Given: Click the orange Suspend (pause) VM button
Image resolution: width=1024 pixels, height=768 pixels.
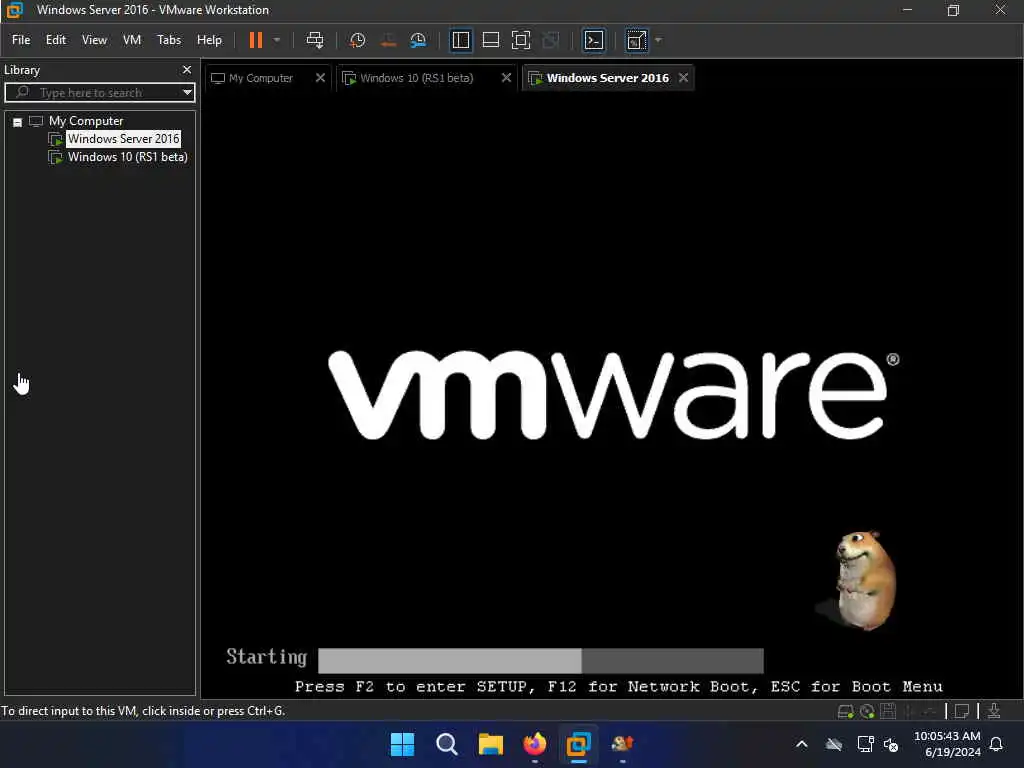Looking at the screenshot, I should [x=256, y=40].
